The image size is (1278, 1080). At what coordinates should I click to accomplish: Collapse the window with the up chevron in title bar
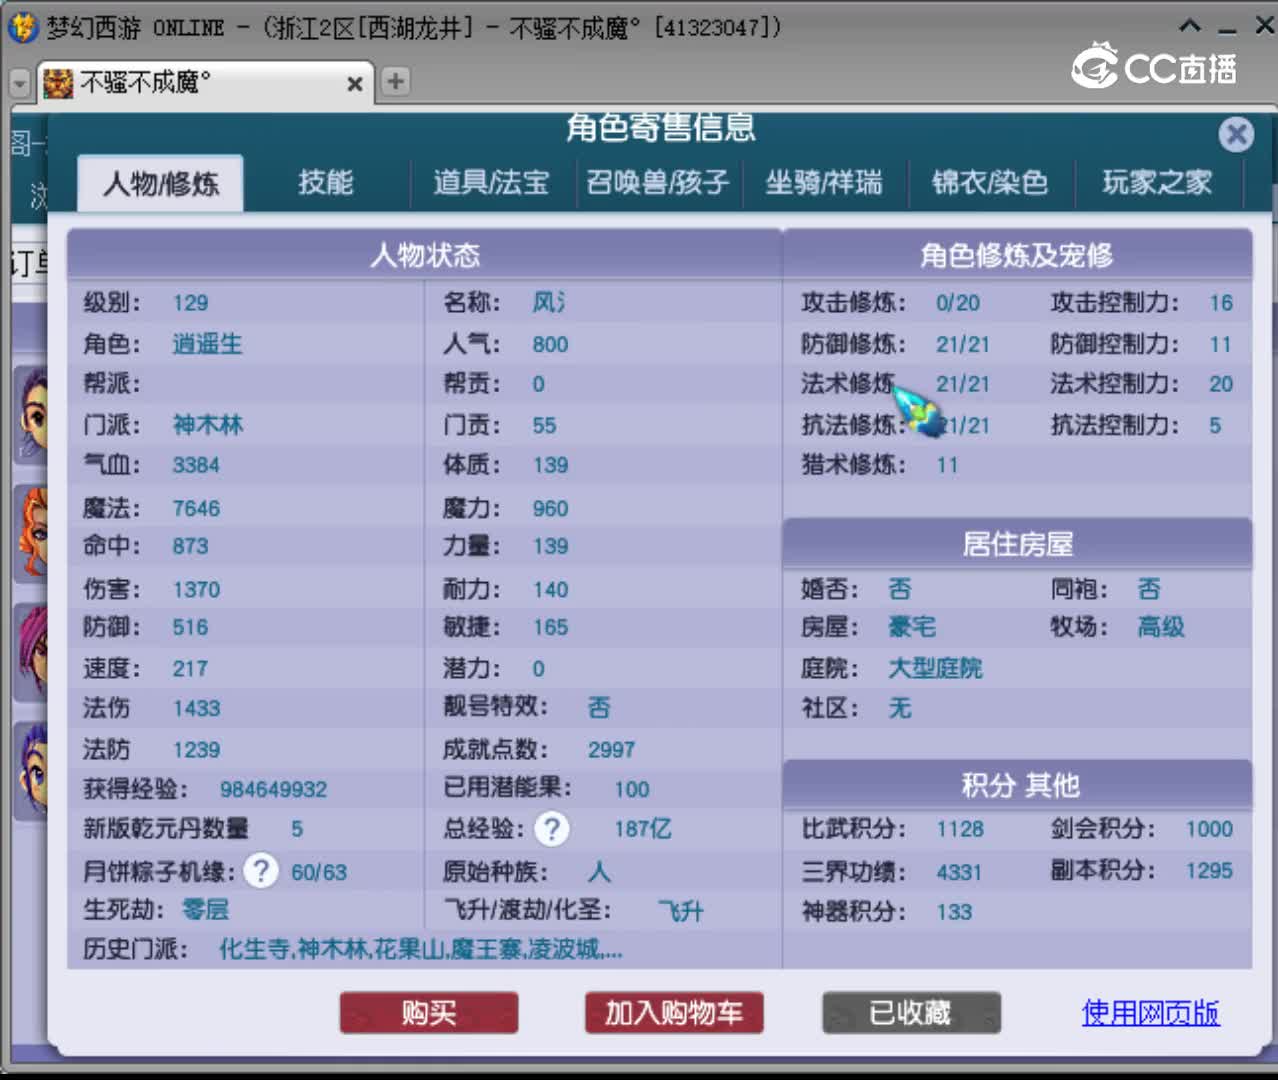[x=1190, y=26]
